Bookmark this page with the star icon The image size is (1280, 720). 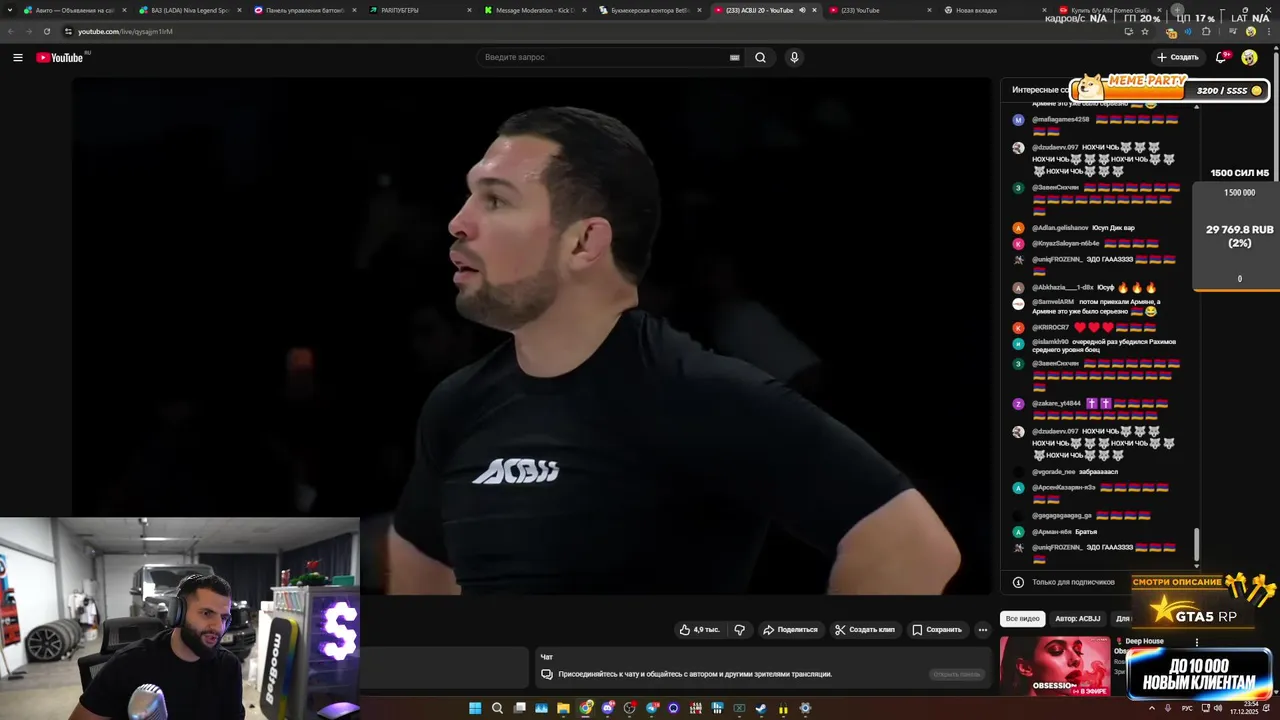coord(1145,31)
